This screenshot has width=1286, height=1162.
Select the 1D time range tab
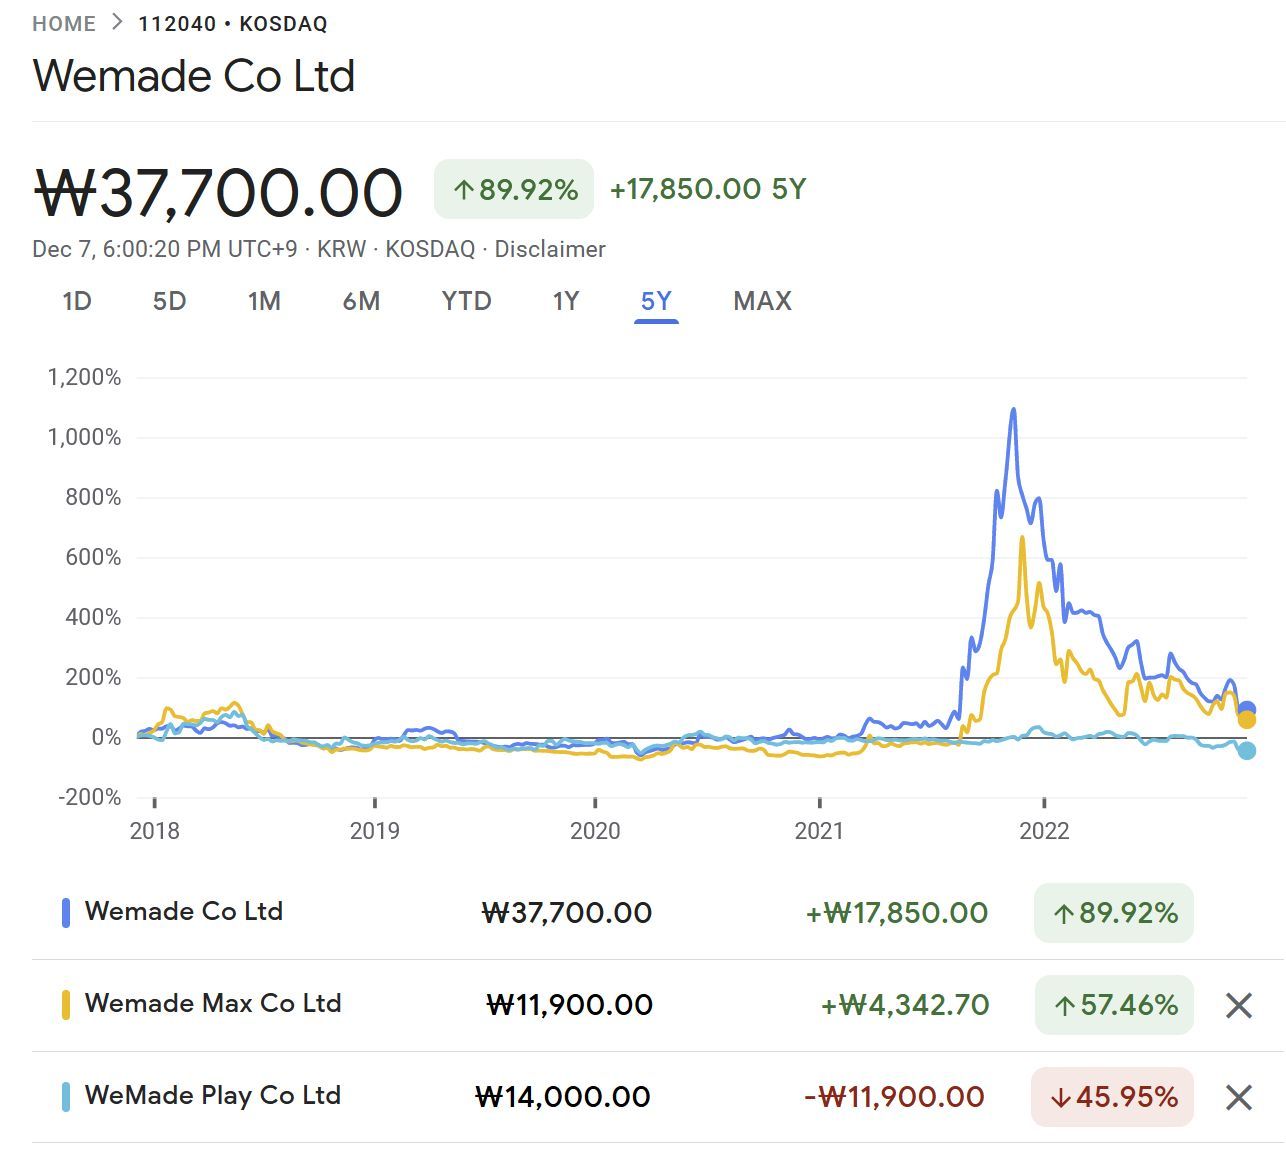coord(77,301)
